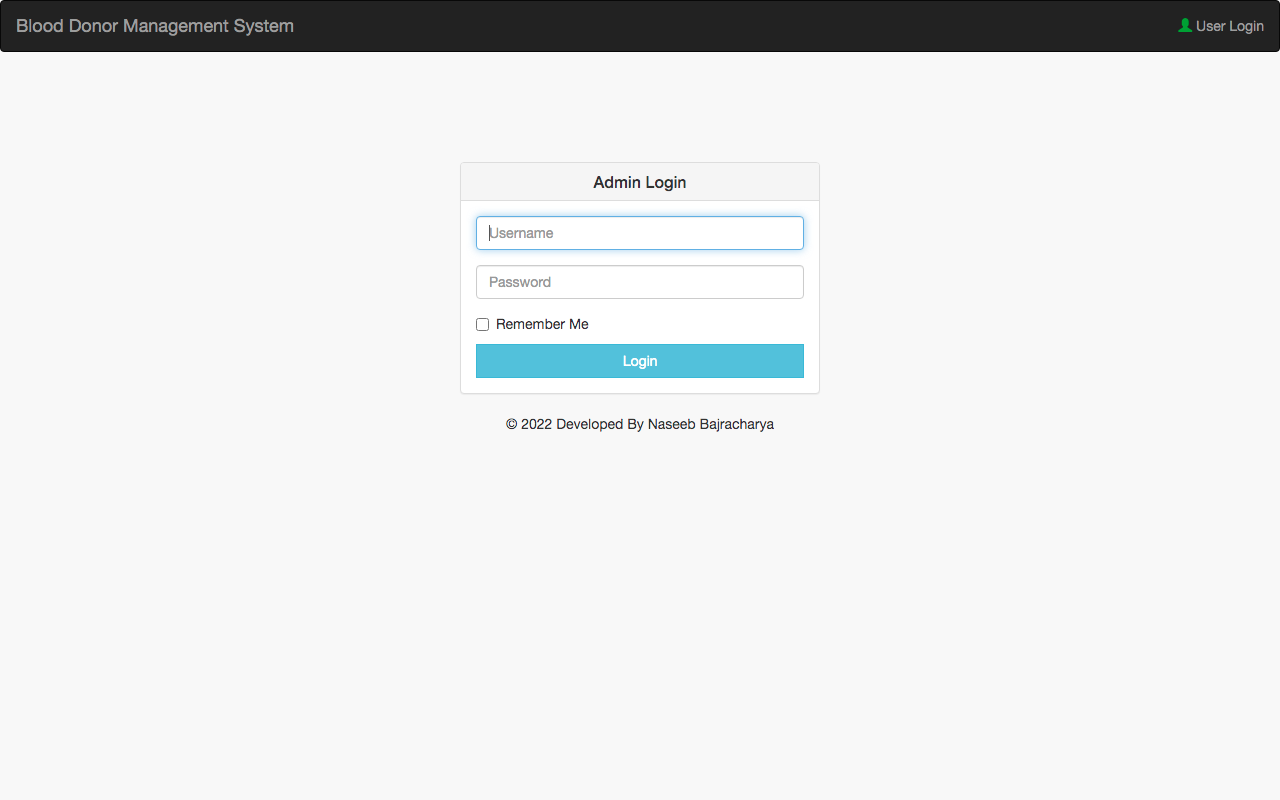
Task: Select the Password input field
Action: (640, 282)
